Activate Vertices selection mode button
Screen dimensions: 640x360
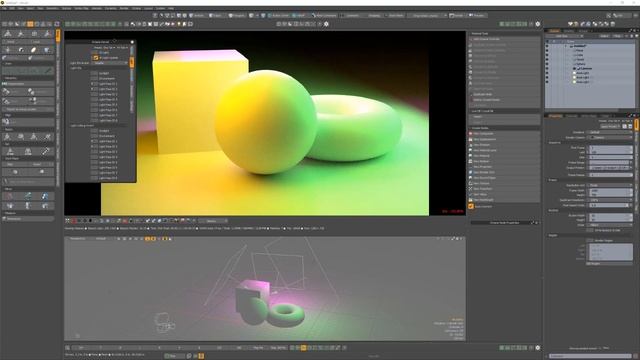(x=198, y=16)
